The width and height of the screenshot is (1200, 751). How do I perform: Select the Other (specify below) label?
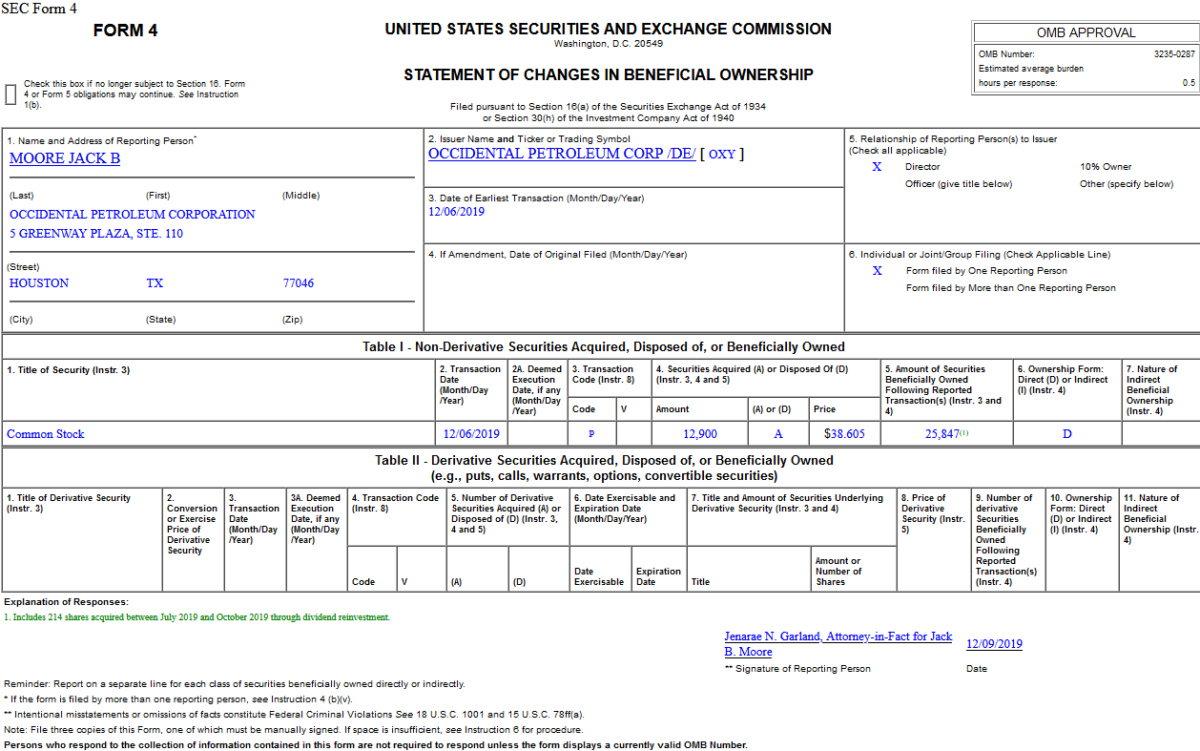tap(1127, 184)
